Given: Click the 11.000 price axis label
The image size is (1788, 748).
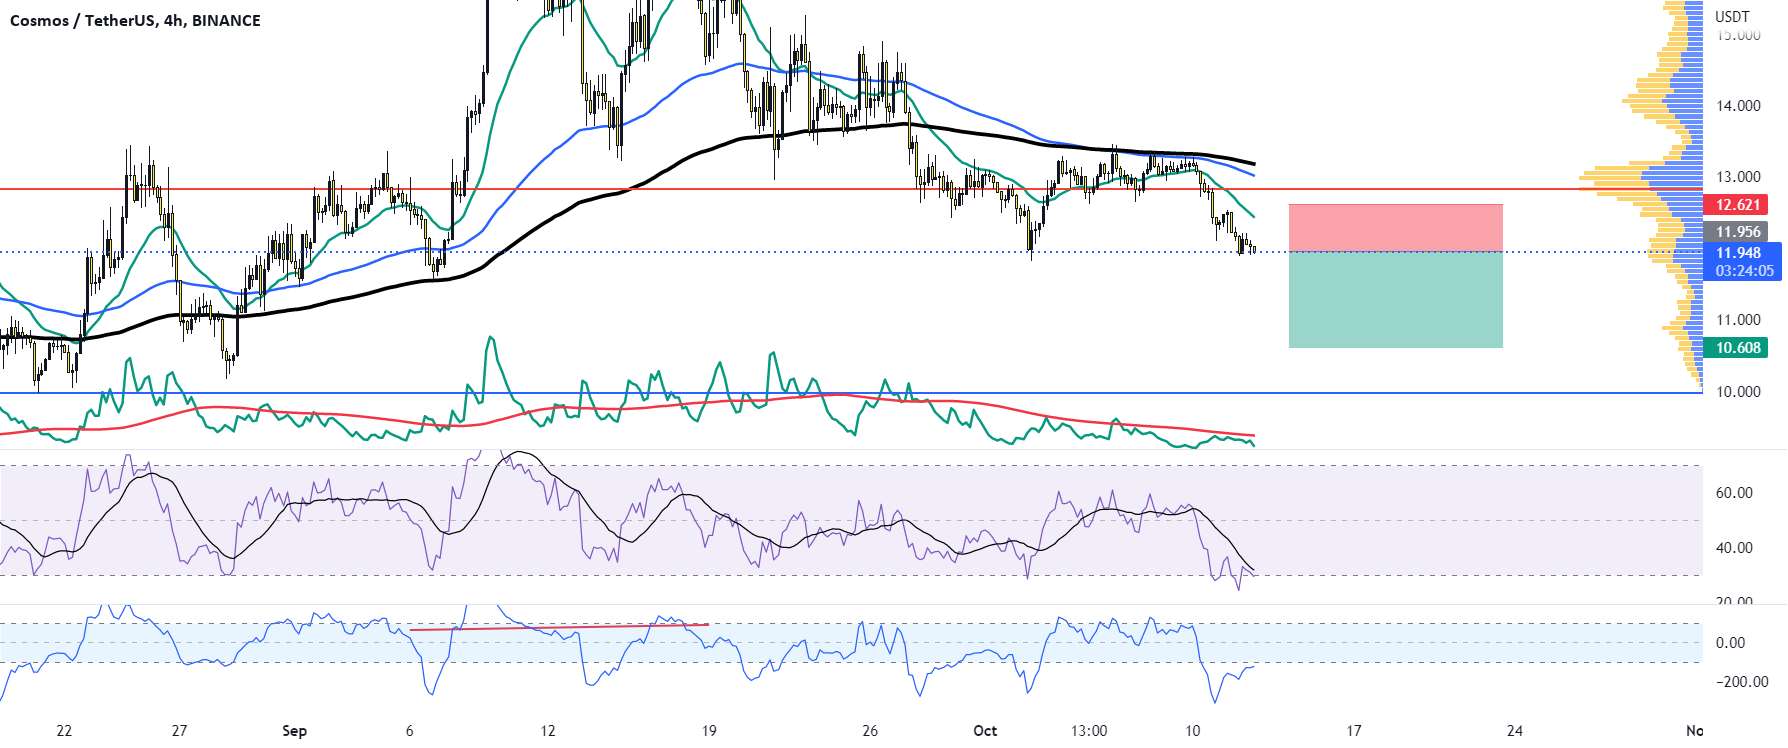Looking at the screenshot, I should coord(1738,320).
